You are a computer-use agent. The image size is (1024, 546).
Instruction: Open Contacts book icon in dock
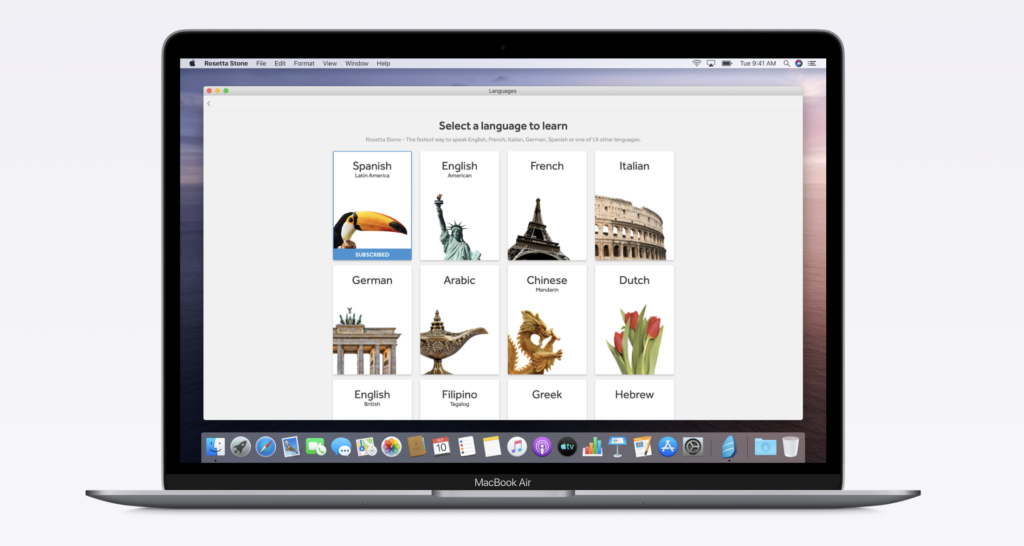(416, 447)
